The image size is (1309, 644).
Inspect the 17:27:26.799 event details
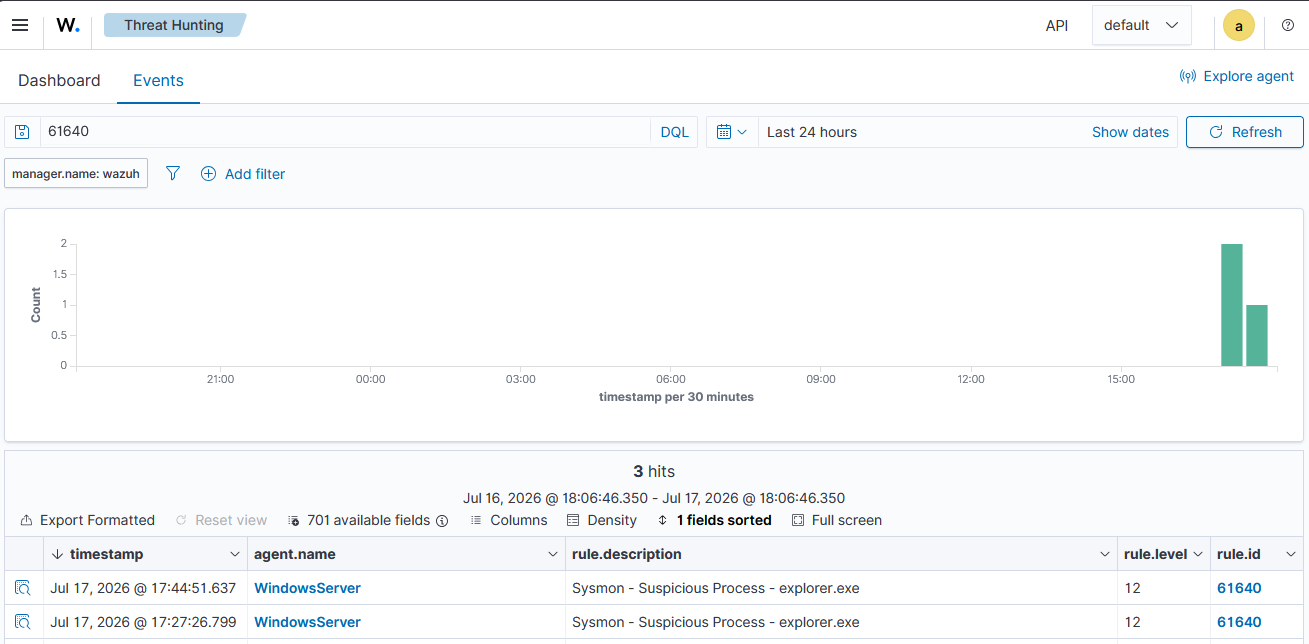(x=23, y=622)
